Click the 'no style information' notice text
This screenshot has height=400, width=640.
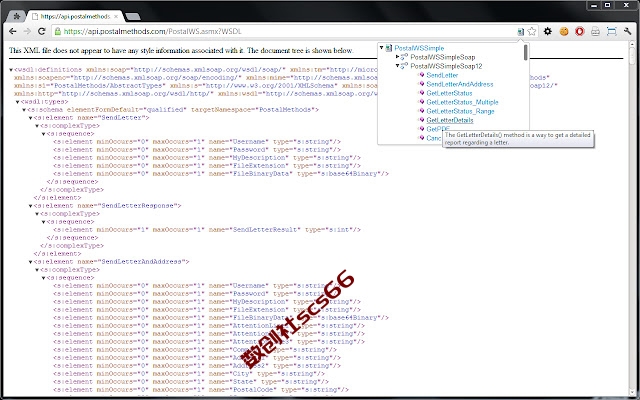181,51
